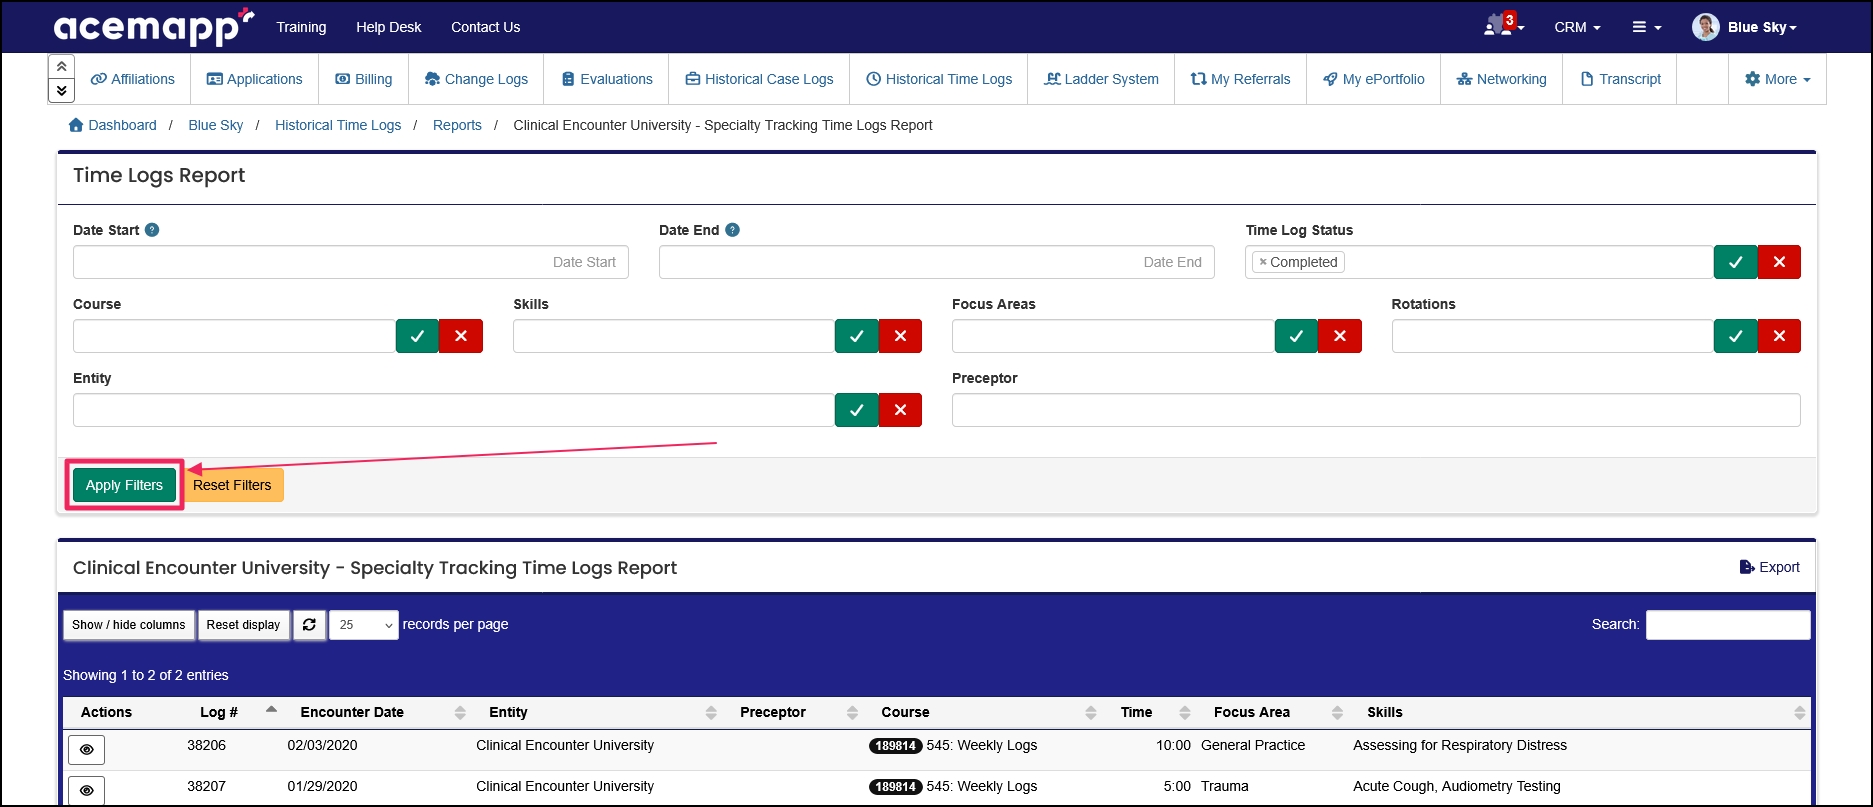
Task: Open the CRM dropdown menu
Action: click(x=1577, y=27)
